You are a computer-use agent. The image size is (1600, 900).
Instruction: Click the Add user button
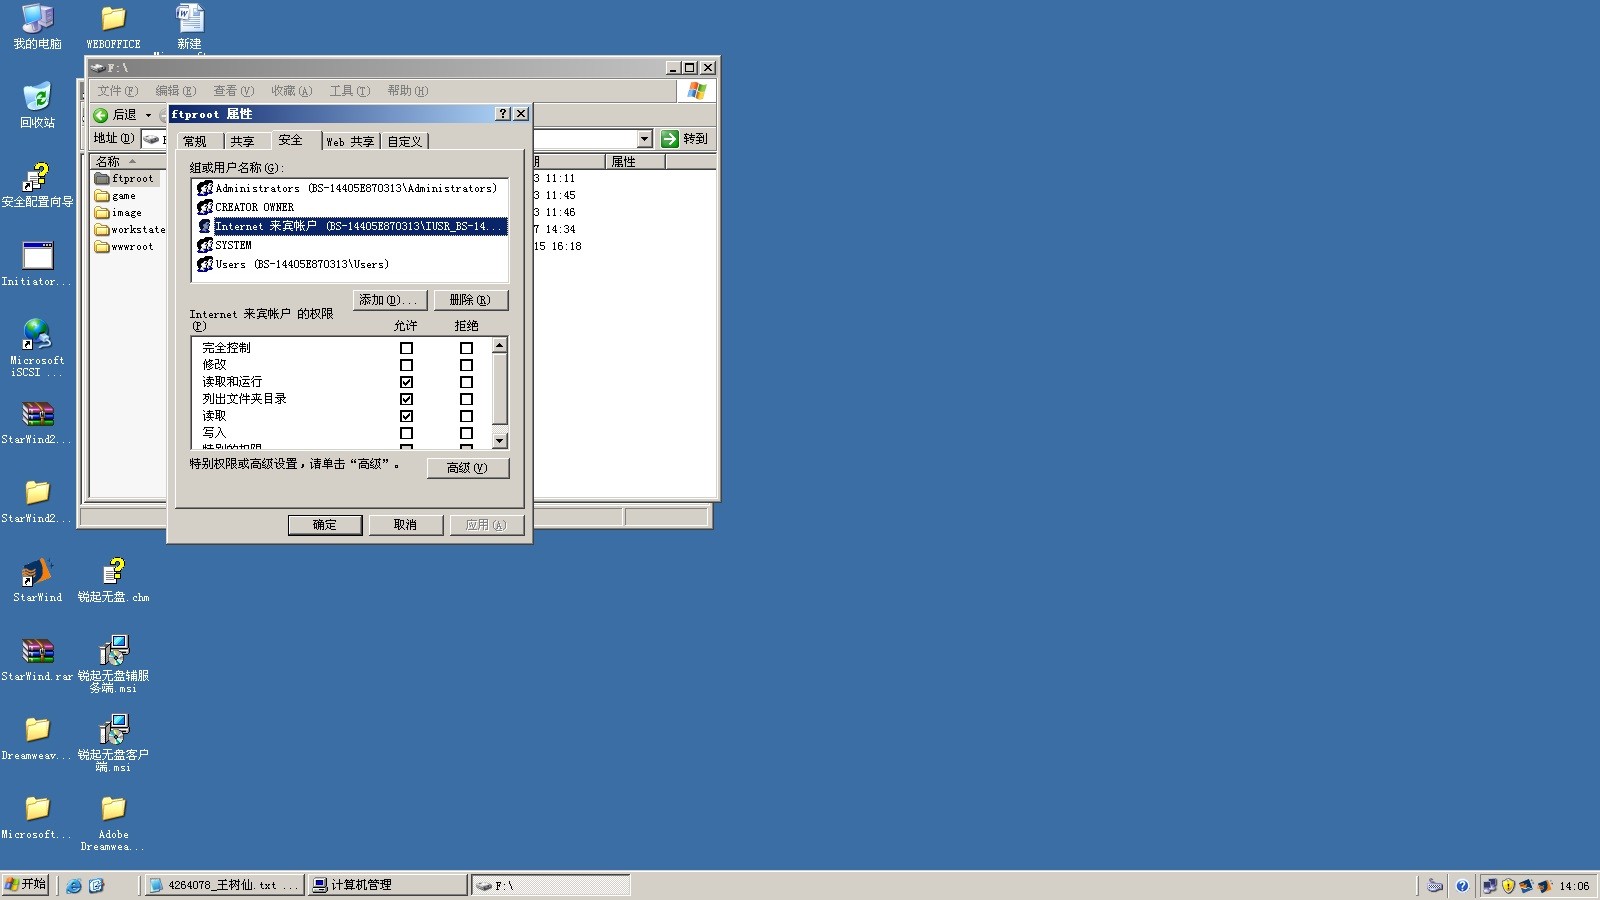tap(390, 300)
